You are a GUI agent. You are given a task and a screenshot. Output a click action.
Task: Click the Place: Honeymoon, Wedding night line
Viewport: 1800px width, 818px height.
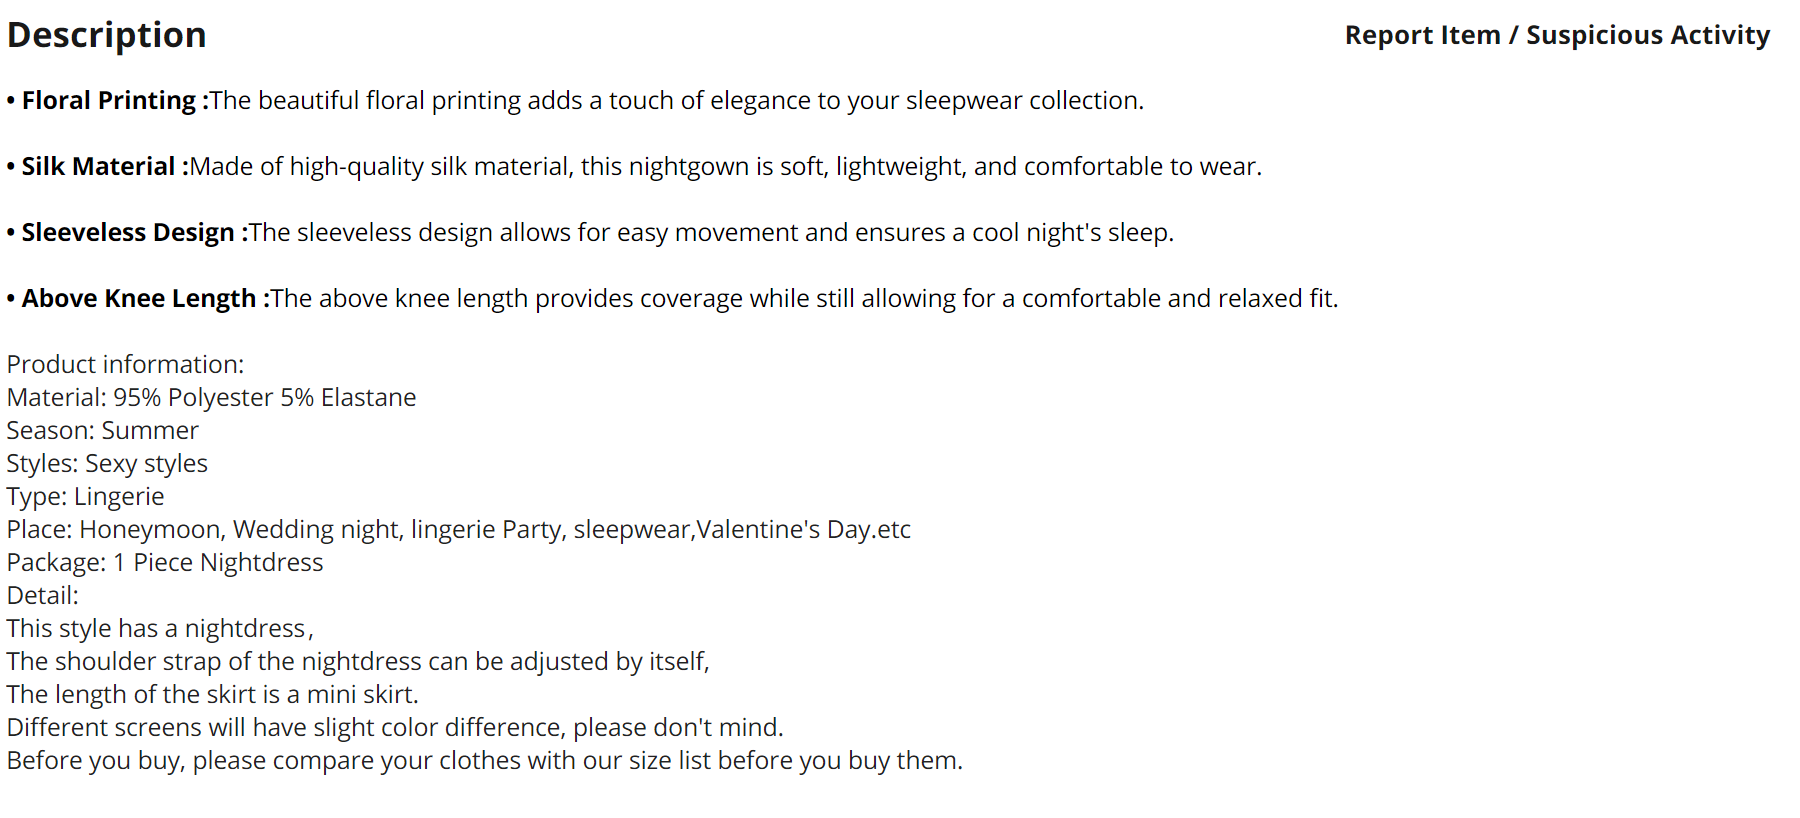pyautogui.click(x=459, y=529)
